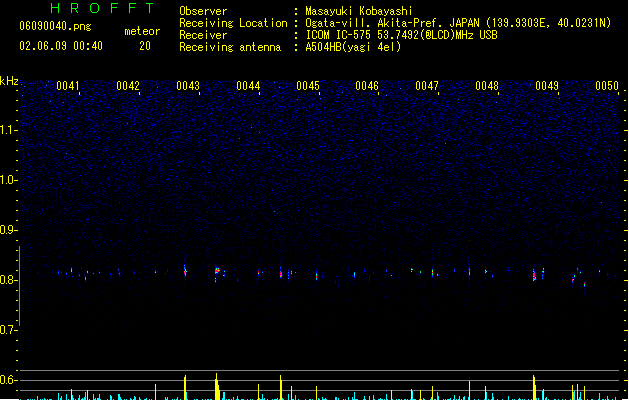The height and width of the screenshot is (400, 629).
Task: Click the ICOM IC-575 receiver text
Action: pyautogui.click(x=401, y=35)
